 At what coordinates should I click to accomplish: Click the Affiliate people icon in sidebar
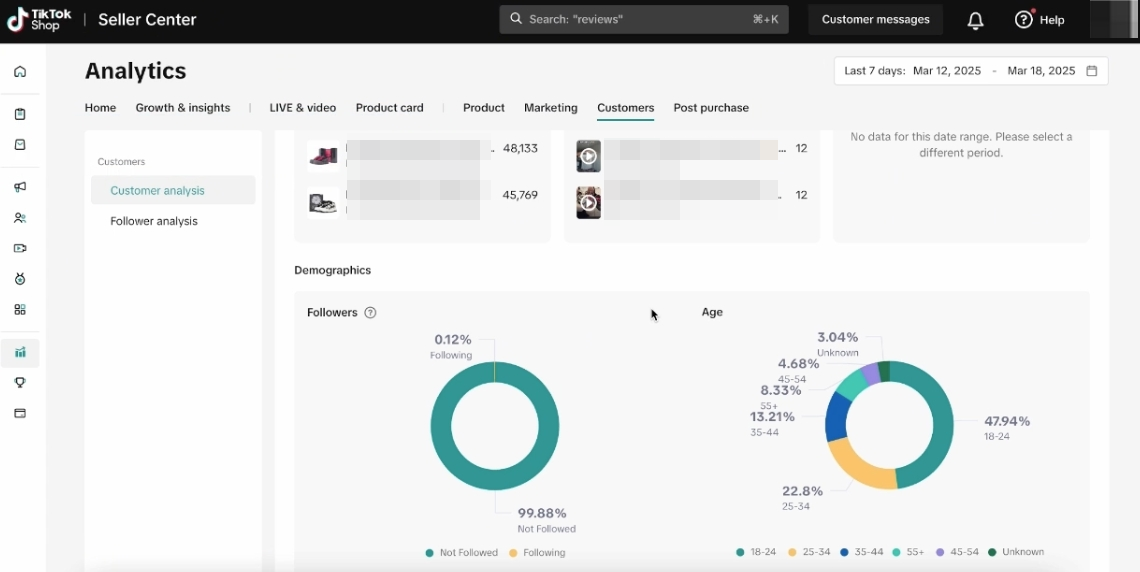(20, 218)
